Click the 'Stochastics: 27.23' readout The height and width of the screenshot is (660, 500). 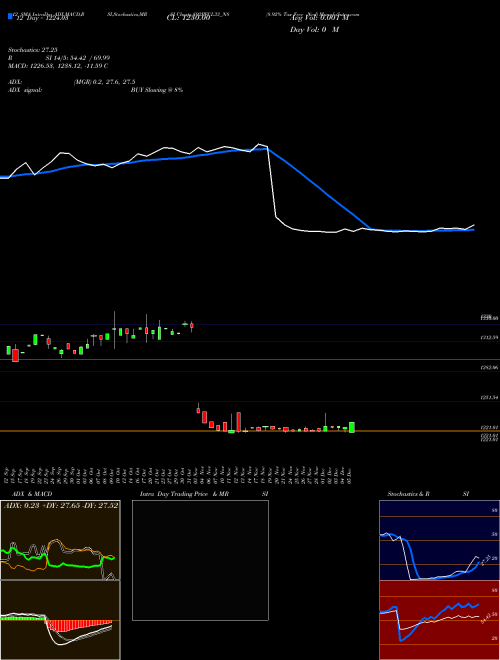32,50
